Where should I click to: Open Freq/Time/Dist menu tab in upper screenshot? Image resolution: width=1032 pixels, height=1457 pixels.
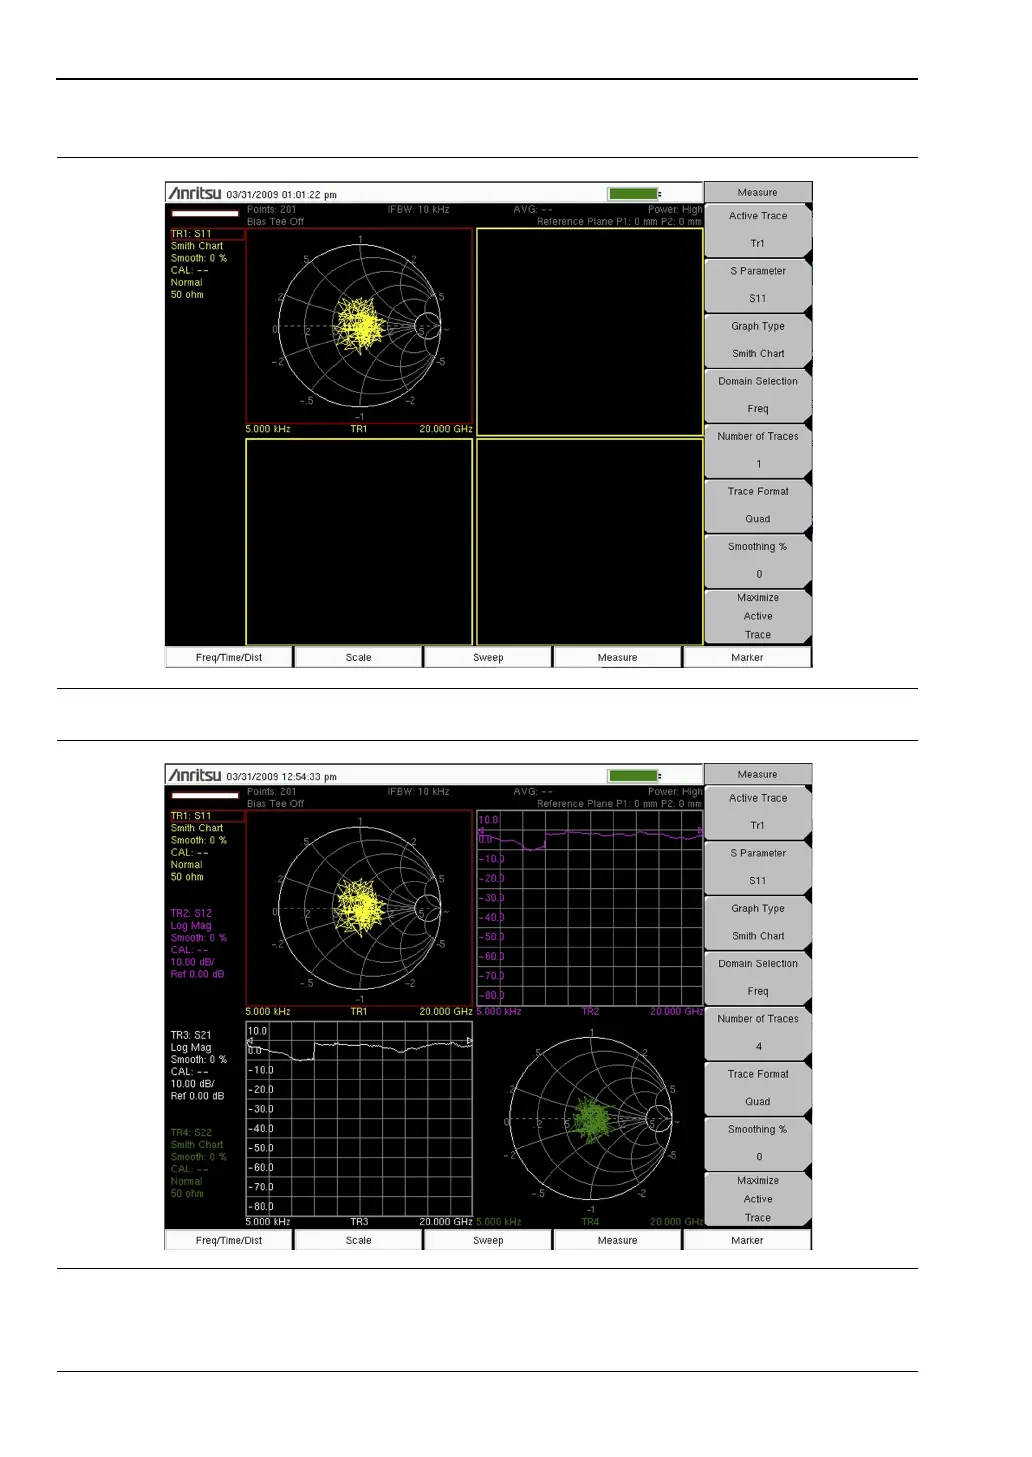pos(229,657)
